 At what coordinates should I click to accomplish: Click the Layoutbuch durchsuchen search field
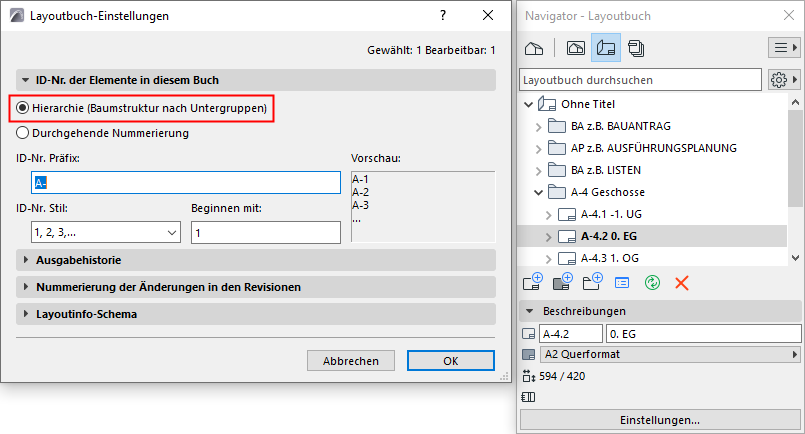[640, 78]
